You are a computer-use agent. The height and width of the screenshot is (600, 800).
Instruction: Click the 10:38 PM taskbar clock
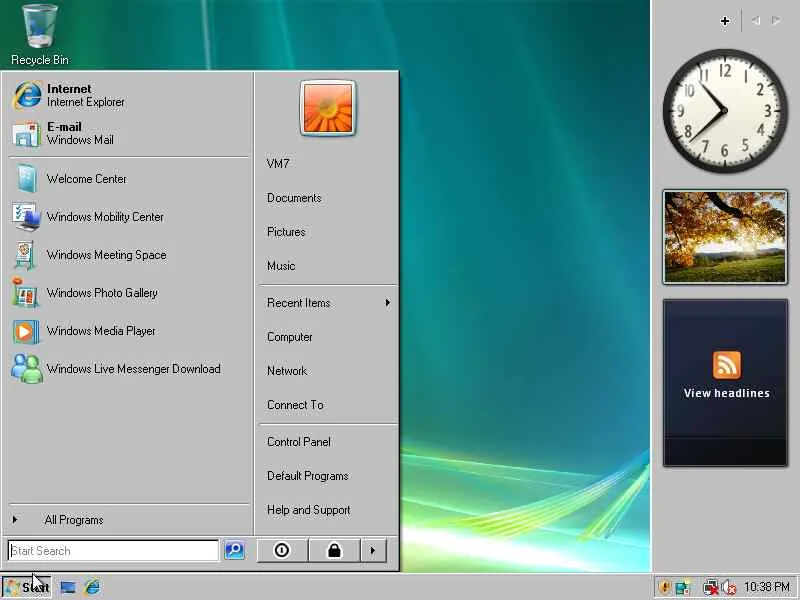pyautogui.click(x=767, y=587)
